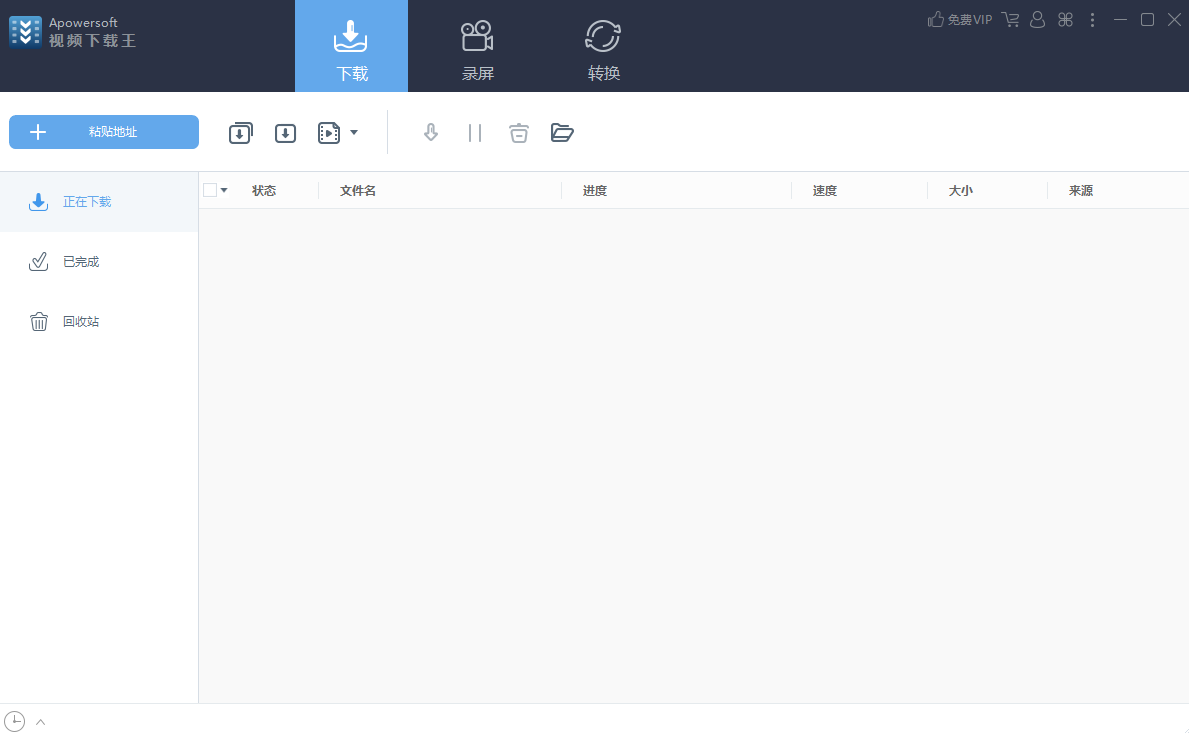The height and width of the screenshot is (733, 1189).
Task: Open the download folder icon
Action: pyautogui.click(x=562, y=133)
